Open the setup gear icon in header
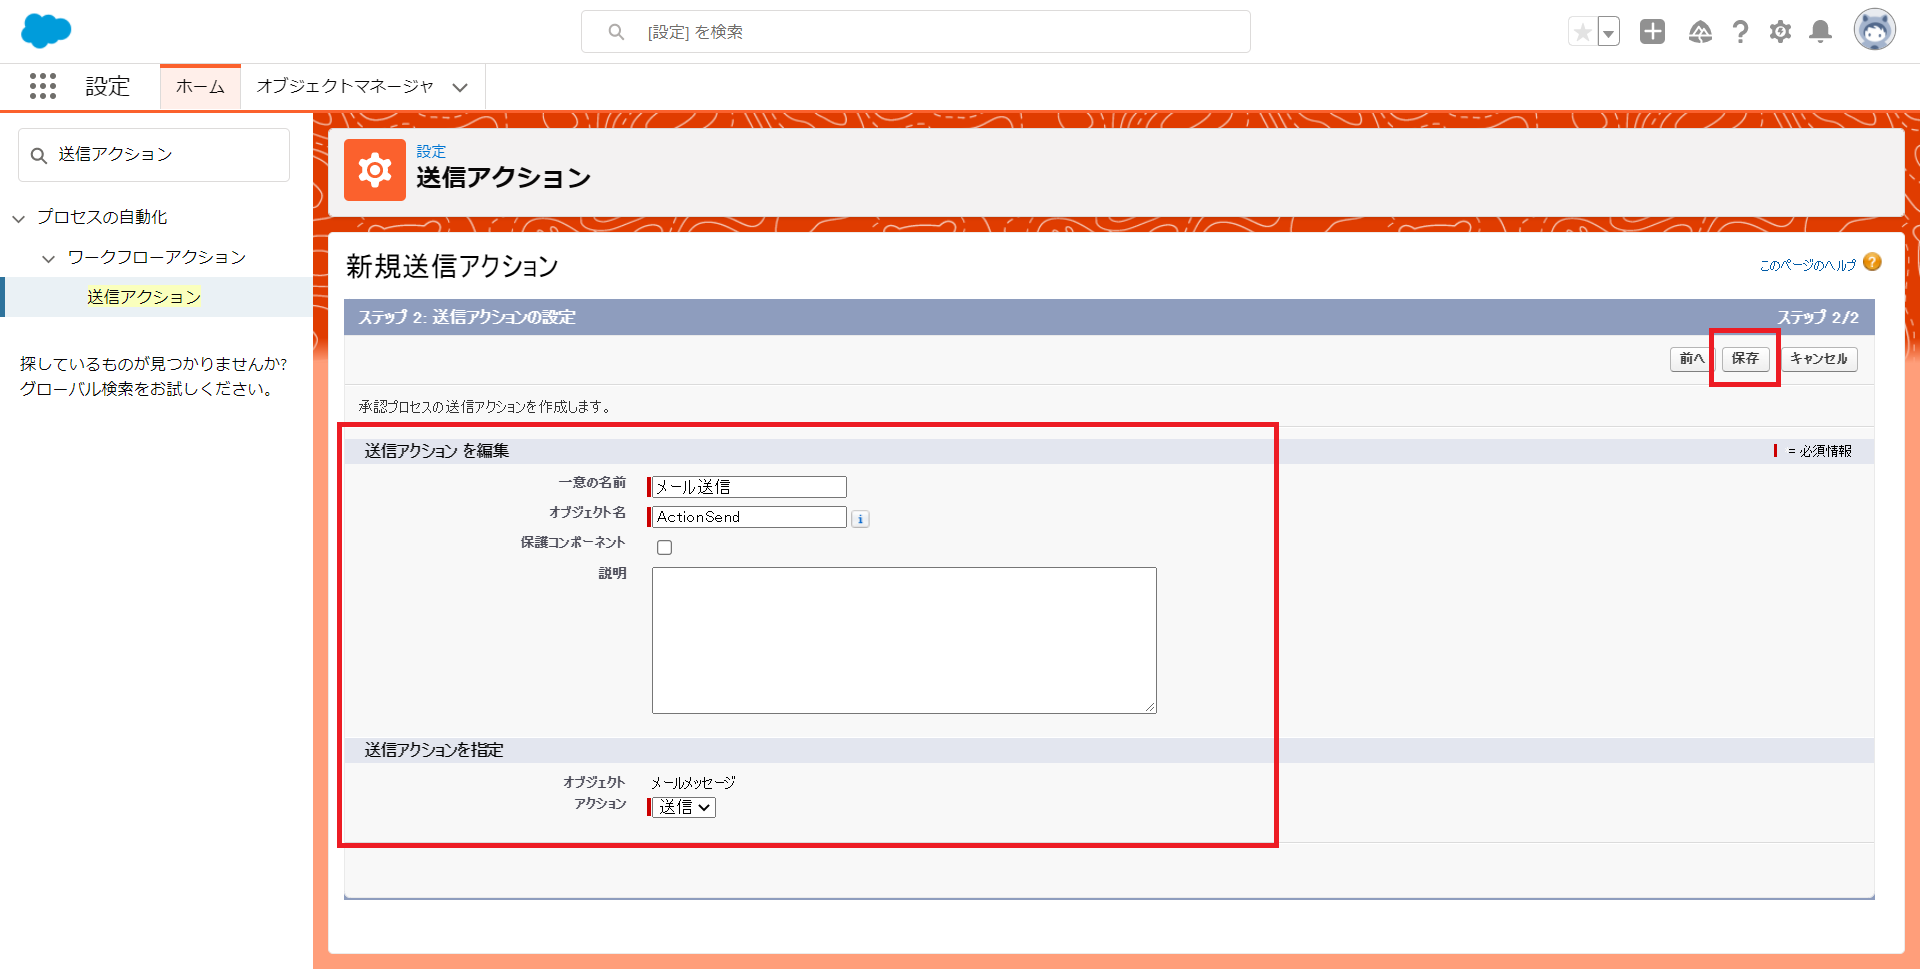 1780,32
